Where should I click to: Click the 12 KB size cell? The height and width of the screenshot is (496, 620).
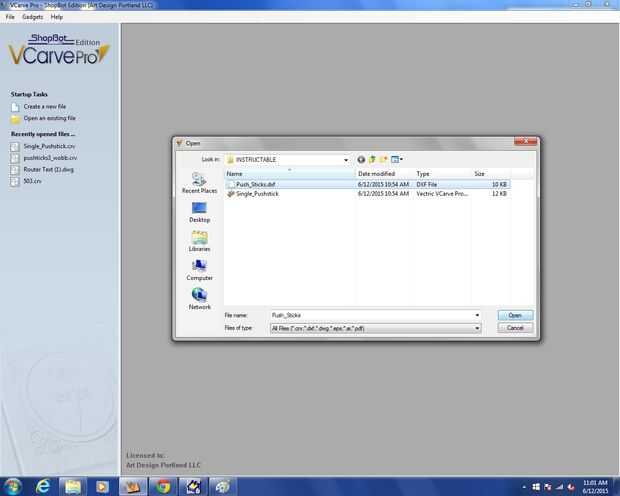click(x=499, y=194)
